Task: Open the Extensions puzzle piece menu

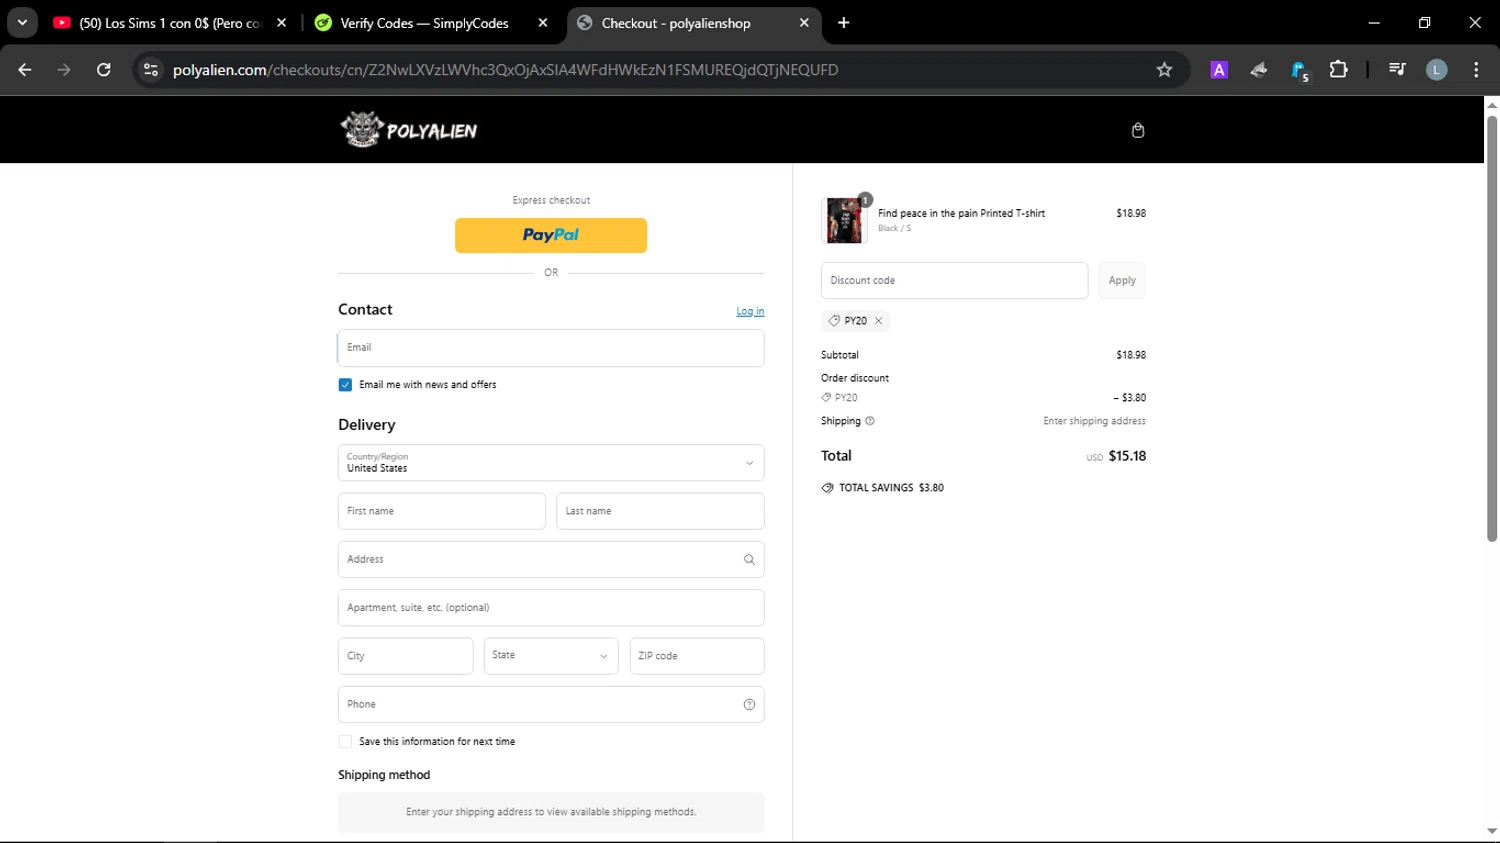Action: 1338,70
